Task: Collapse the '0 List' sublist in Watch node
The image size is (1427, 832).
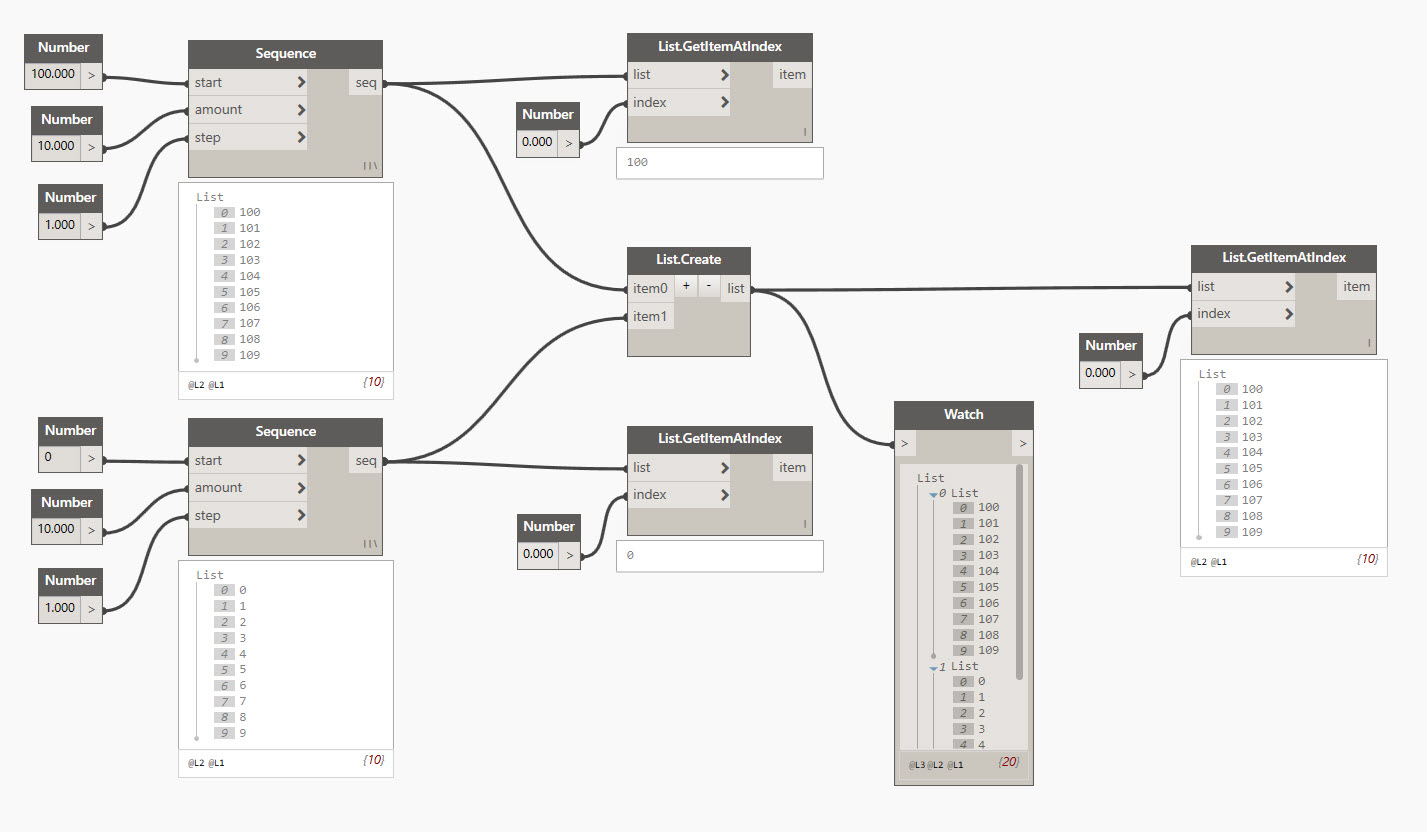Action: (934, 494)
